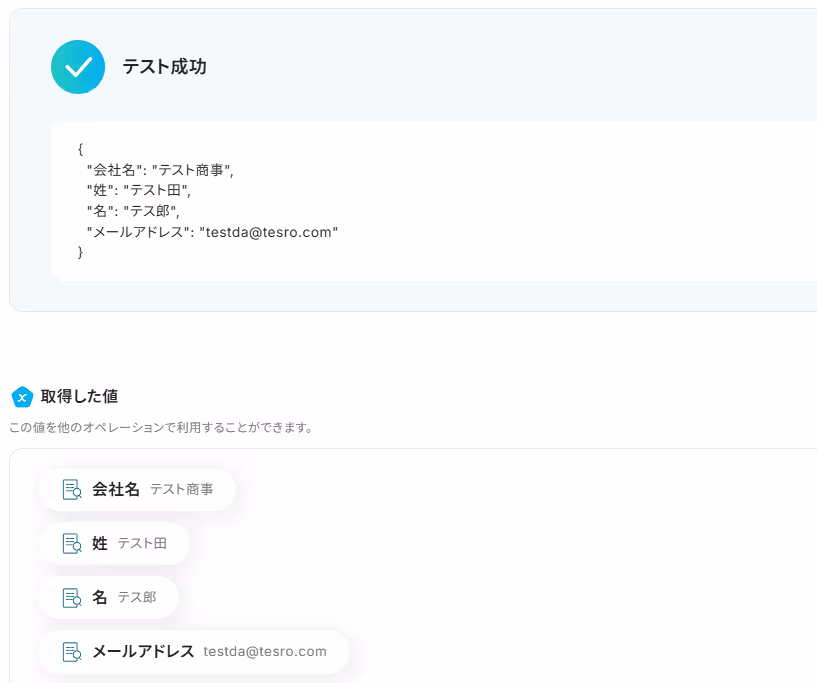
Task: Select the 姓 テスト田 value chip
Action: click(x=114, y=543)
